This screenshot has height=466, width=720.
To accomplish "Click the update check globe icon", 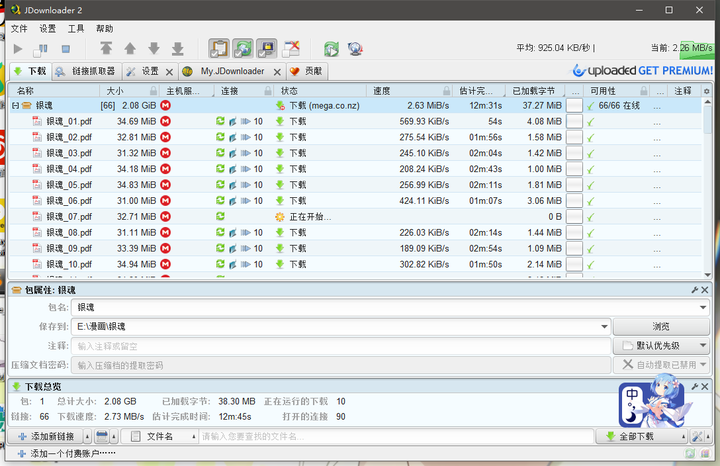I will (355, 48).
